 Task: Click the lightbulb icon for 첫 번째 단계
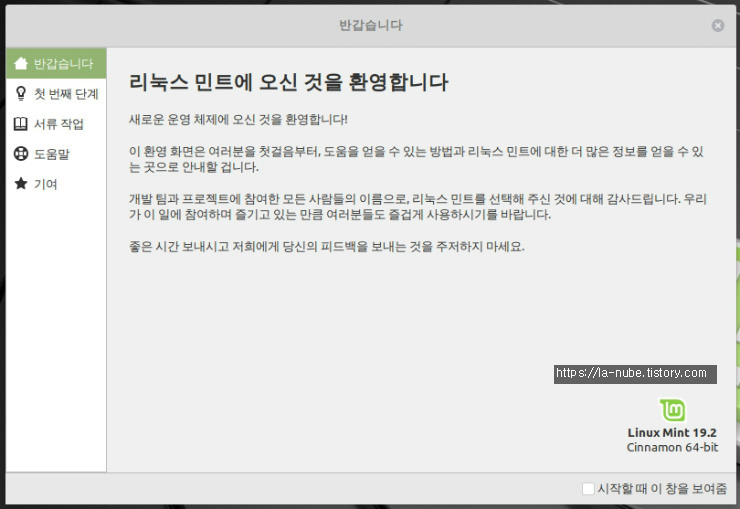click(21, 93)
